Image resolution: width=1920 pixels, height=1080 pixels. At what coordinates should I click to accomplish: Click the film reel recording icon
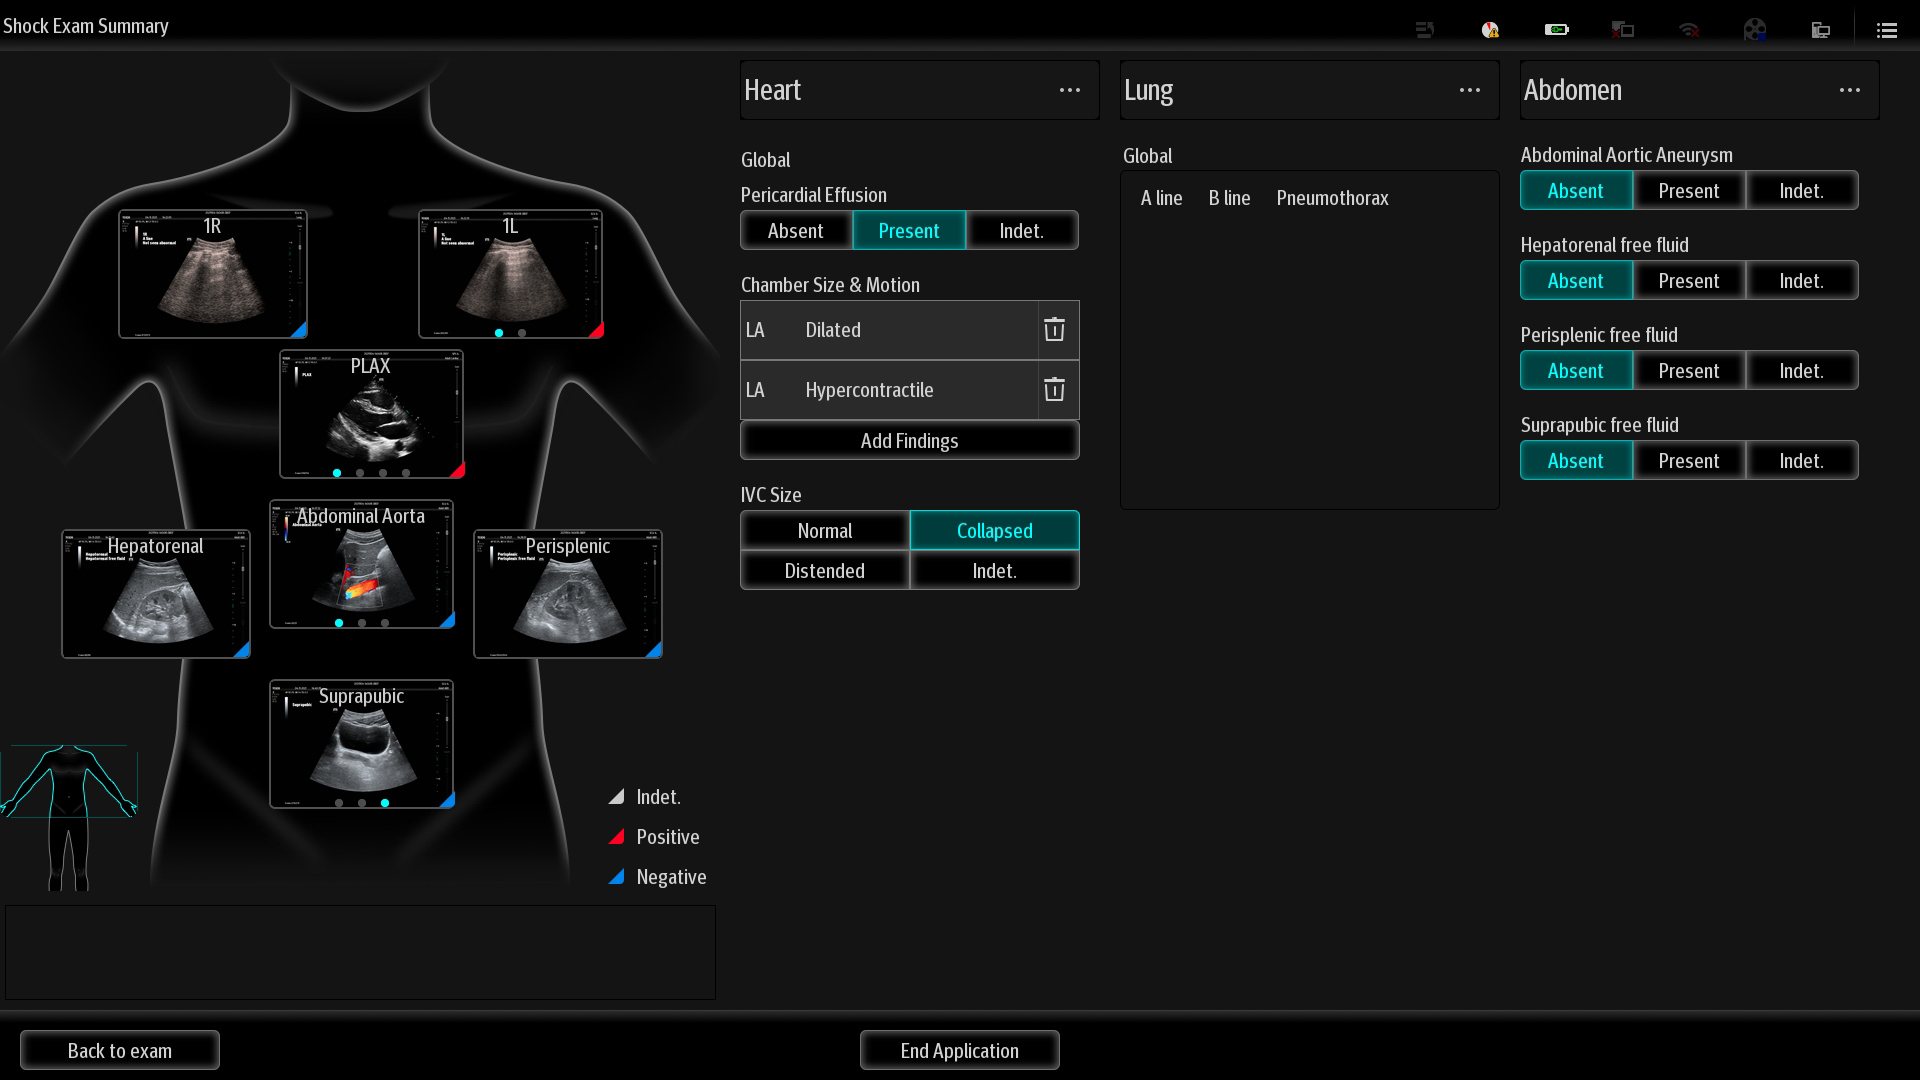click(x=1754, y=30)
